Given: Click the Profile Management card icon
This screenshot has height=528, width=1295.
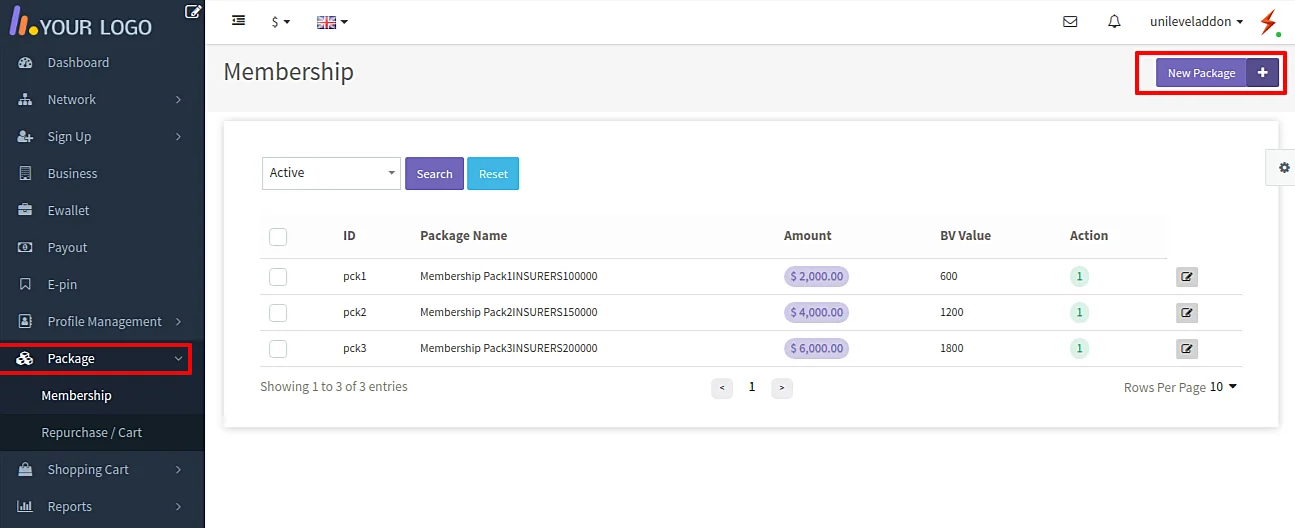Looking at the screenshot, I should pos(26,322).
